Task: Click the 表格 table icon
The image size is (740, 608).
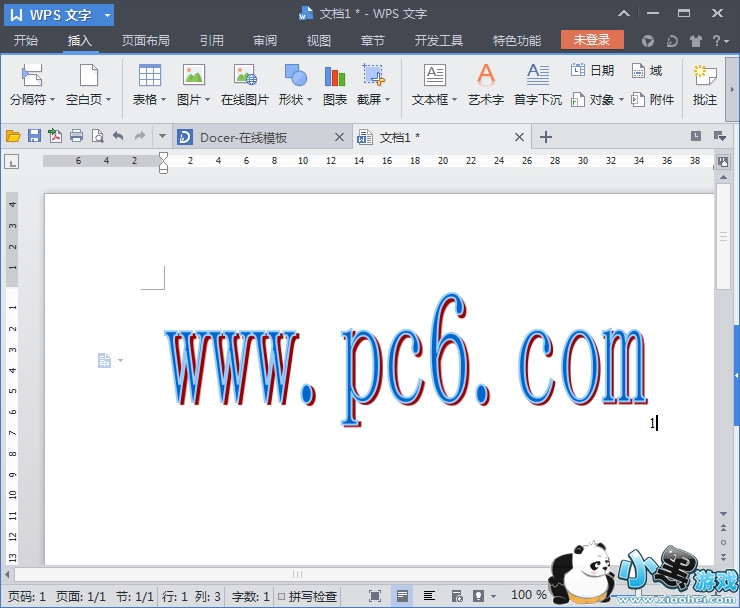Action: coord(150,76)
